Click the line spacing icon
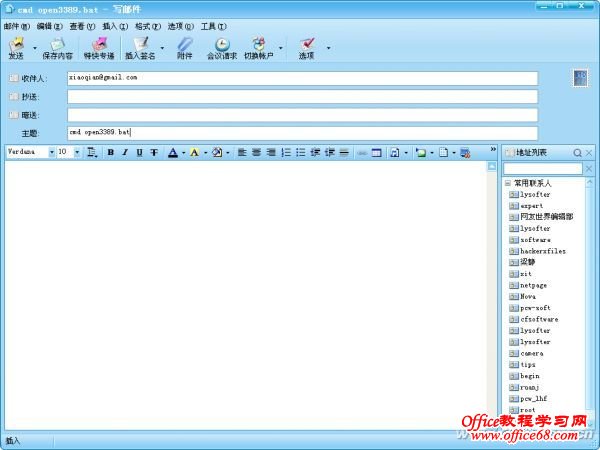 [92, 152]
